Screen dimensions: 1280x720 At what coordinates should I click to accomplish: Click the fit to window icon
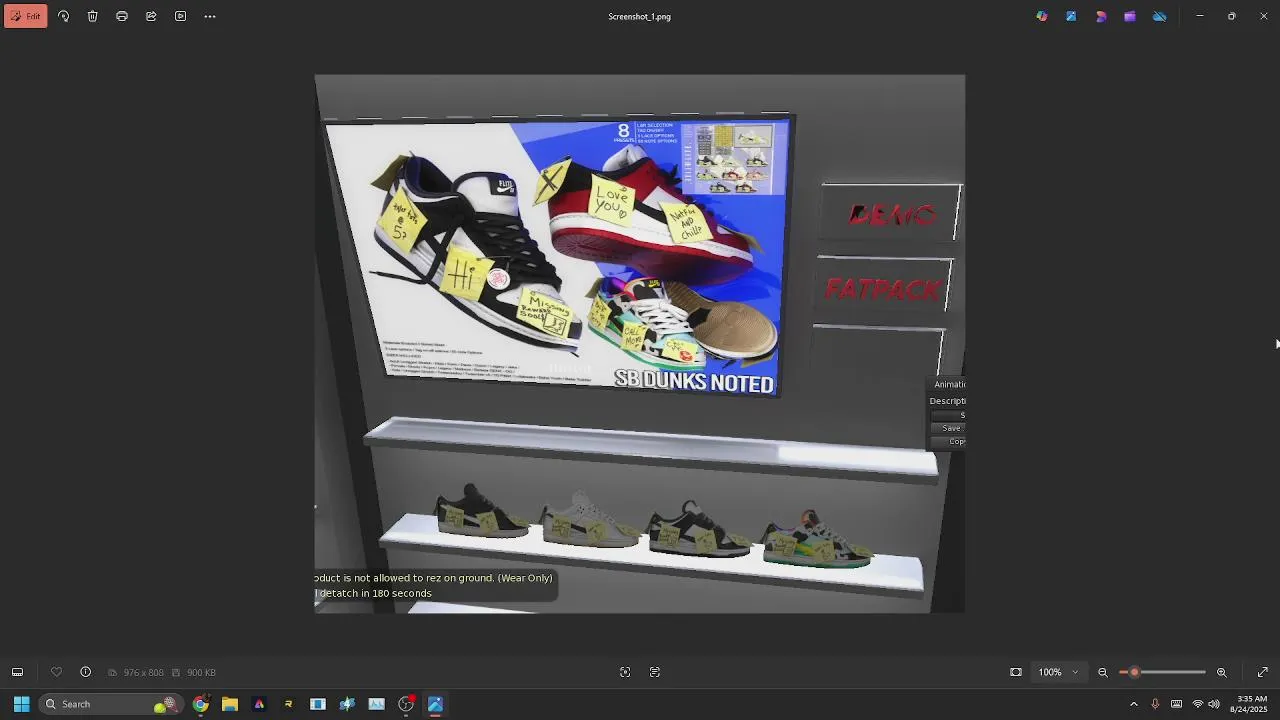coord(1016,672)
